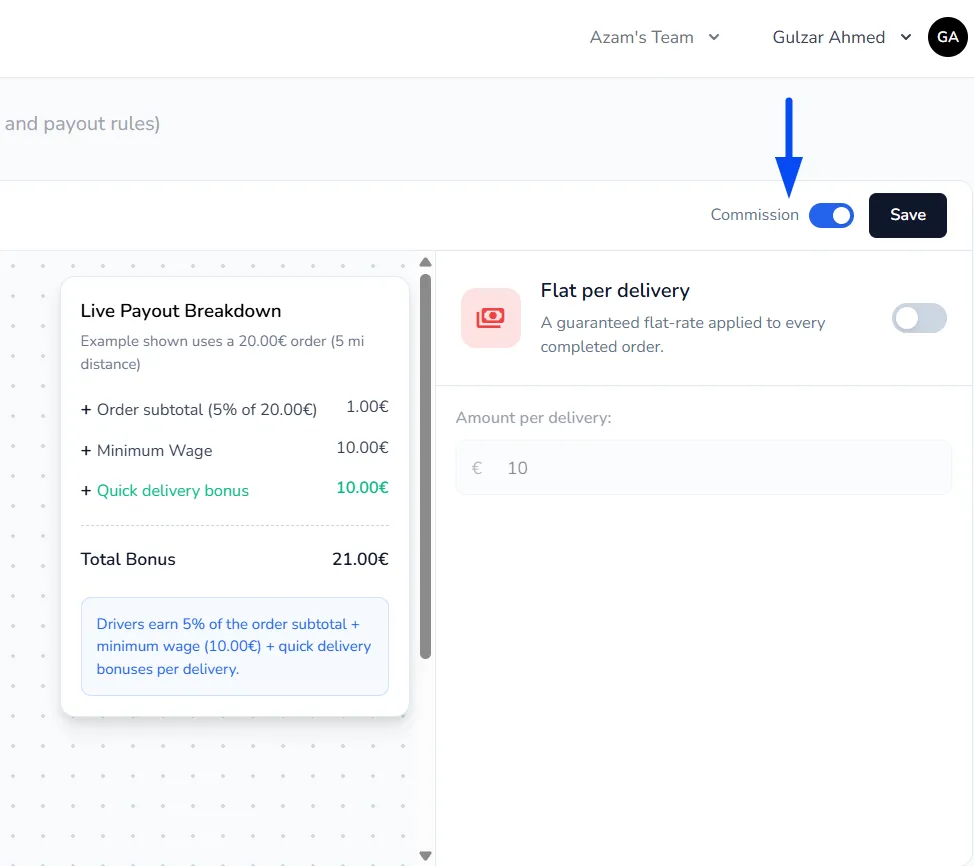Save the commission settings

click(x=908, y=216)
